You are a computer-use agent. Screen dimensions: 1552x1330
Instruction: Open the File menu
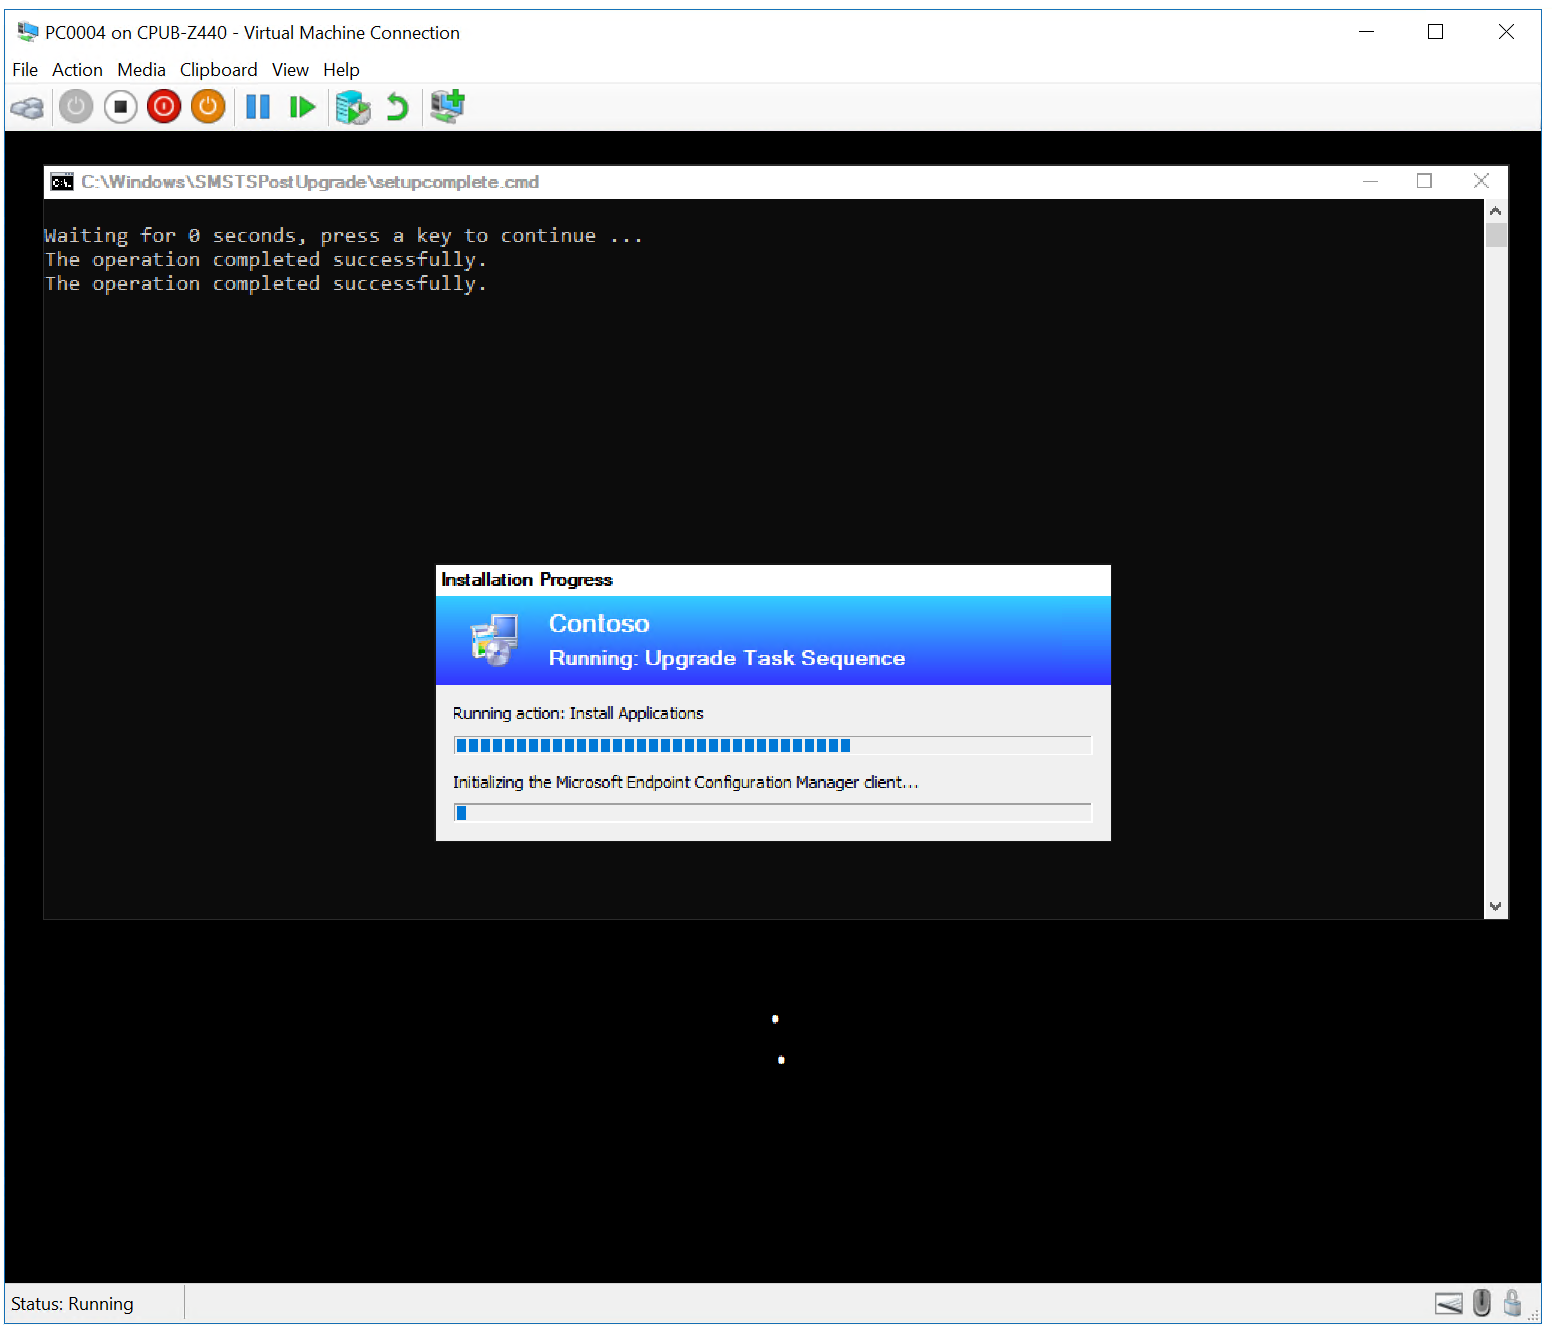click(24, 69)
